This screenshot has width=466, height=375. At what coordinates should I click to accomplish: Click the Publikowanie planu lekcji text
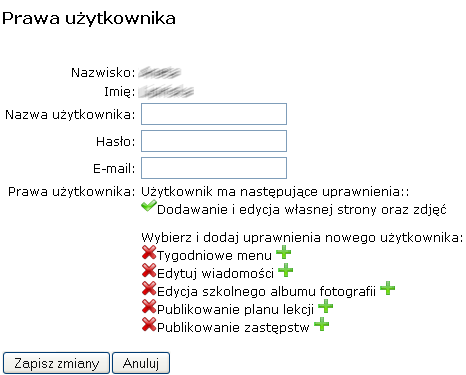(x=235, y=309)
